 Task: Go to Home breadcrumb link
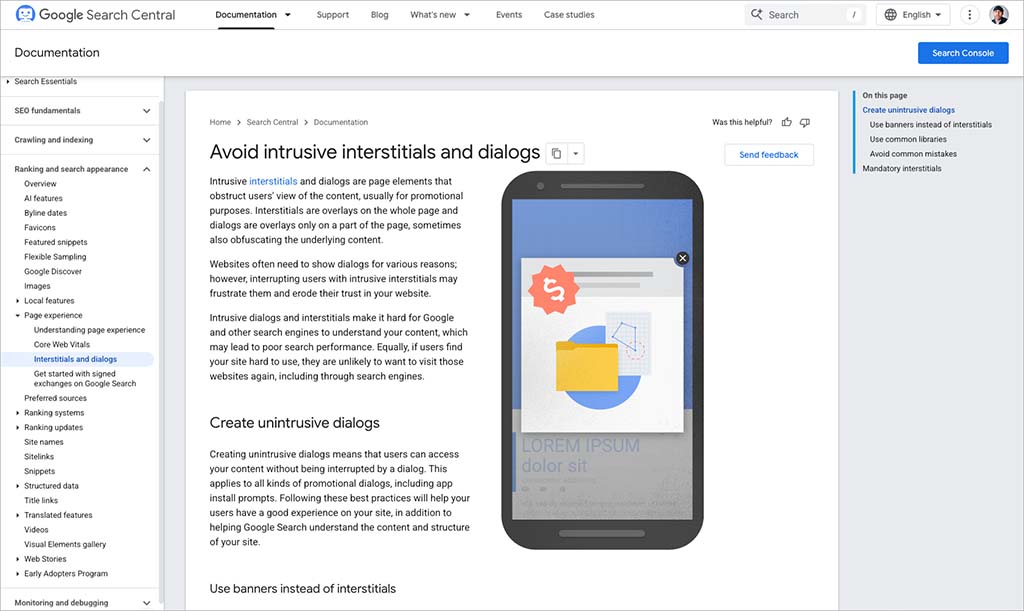pyautogui.click(x=220, y=122)
